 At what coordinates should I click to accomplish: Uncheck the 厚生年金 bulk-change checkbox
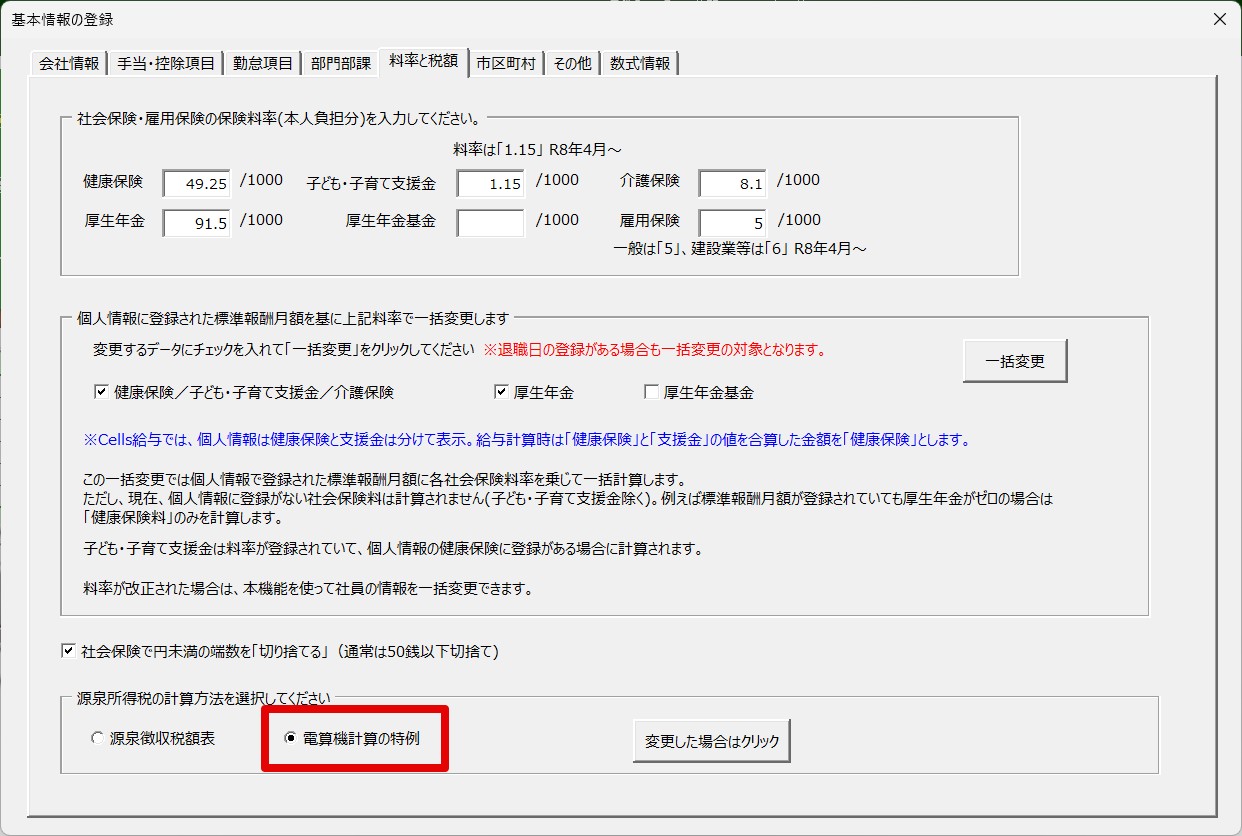click(502, 393)
